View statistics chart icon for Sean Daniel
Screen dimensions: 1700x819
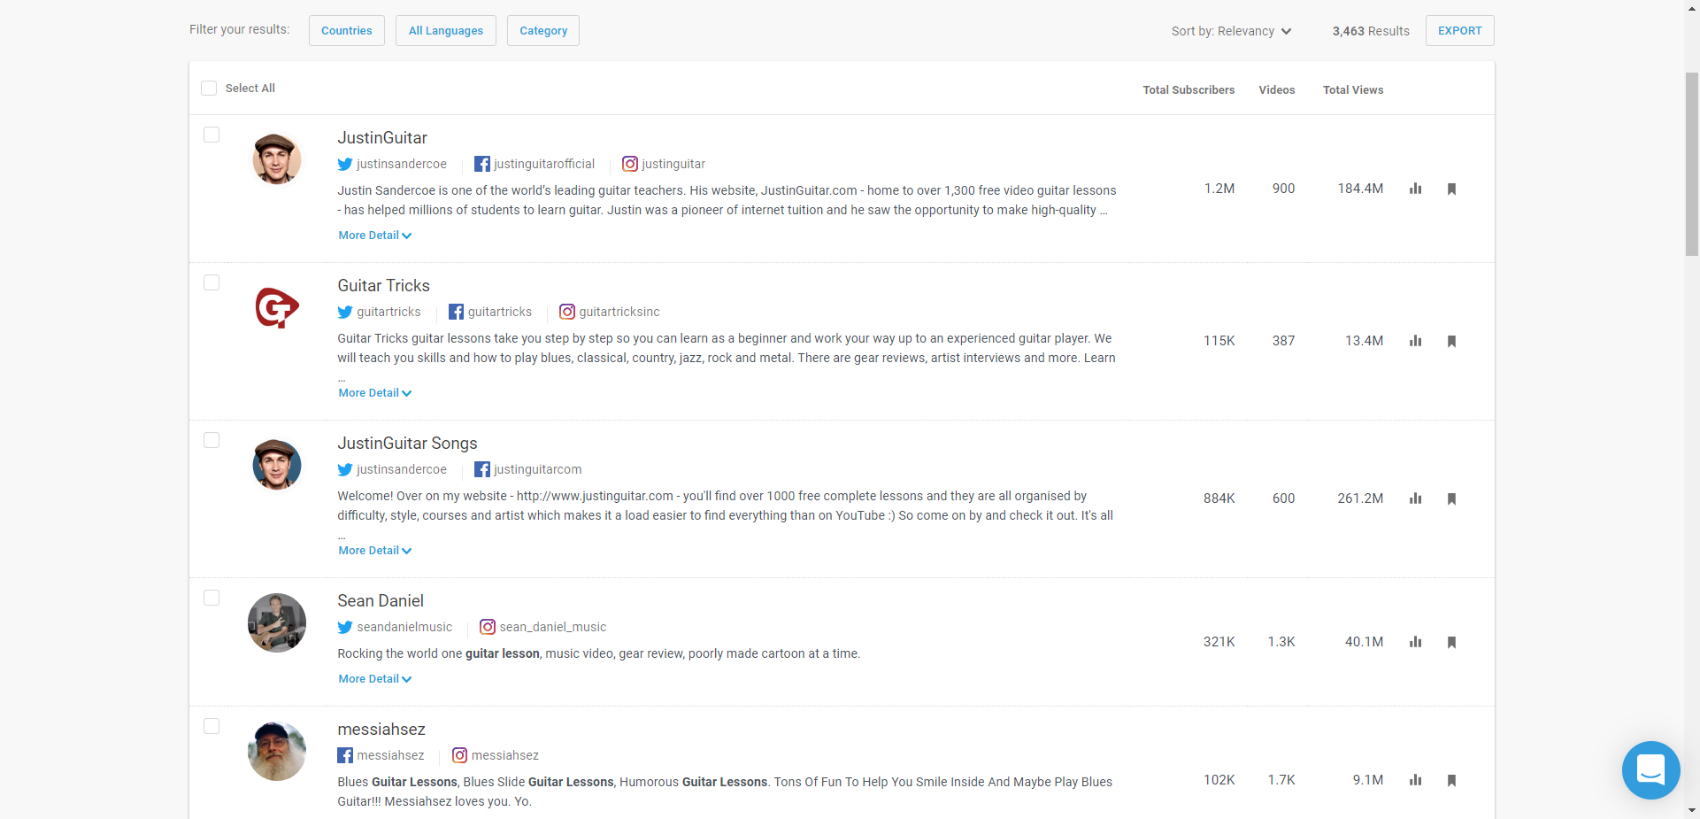pos(1415,641)
